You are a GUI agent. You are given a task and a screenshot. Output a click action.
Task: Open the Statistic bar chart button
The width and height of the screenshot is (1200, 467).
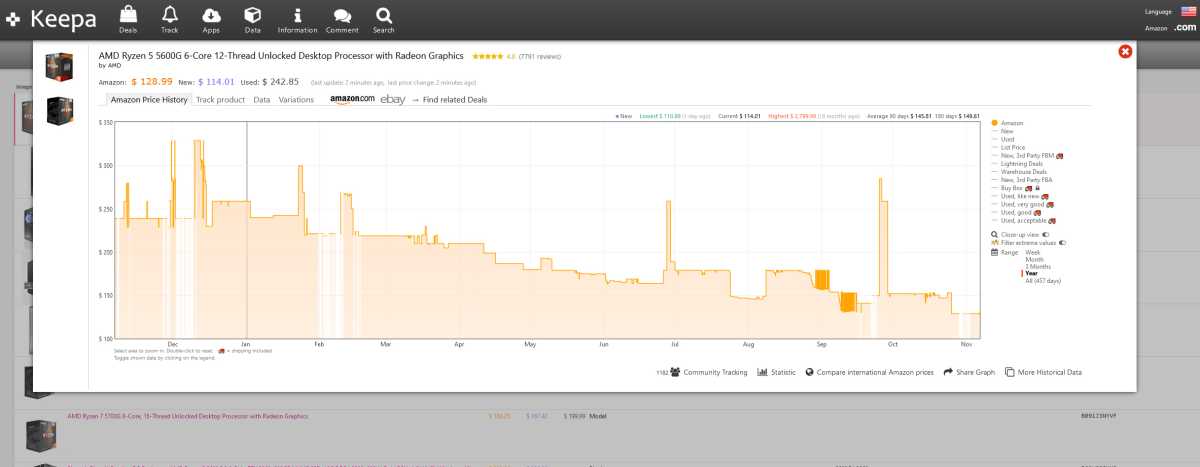coord(777,372)
